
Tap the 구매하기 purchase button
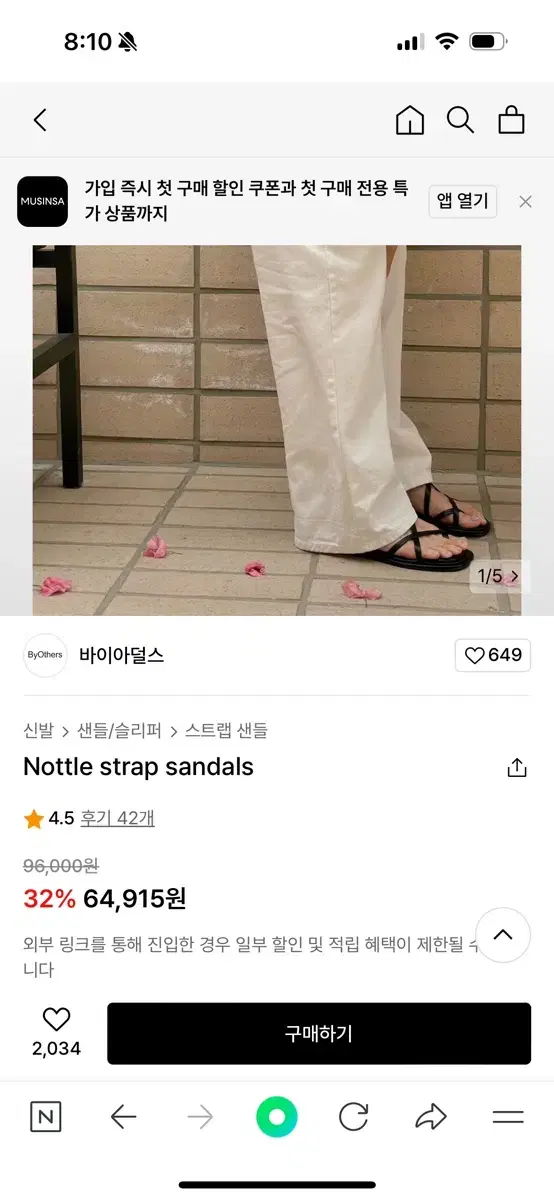[x=319, y=1034]
